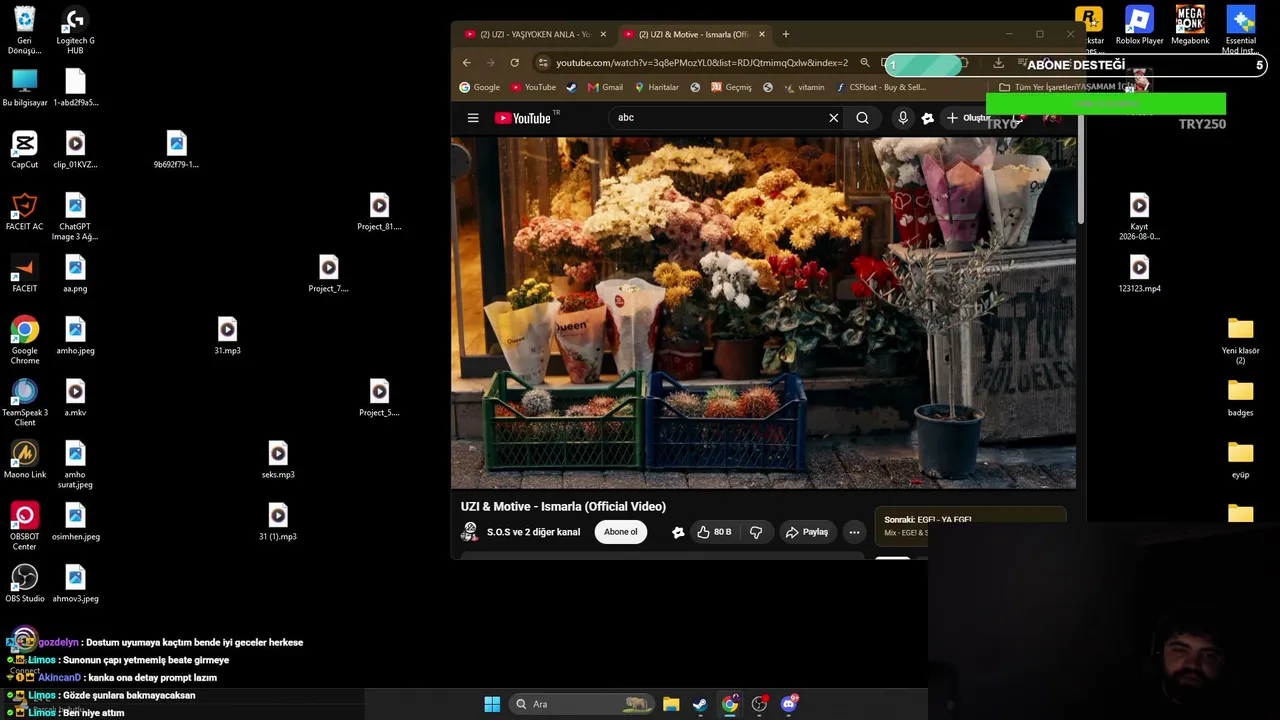The height and width of the screenshot is (720, 1280).
Task: Open the YouTube guide hamburger menu
Action: (473, 118)
